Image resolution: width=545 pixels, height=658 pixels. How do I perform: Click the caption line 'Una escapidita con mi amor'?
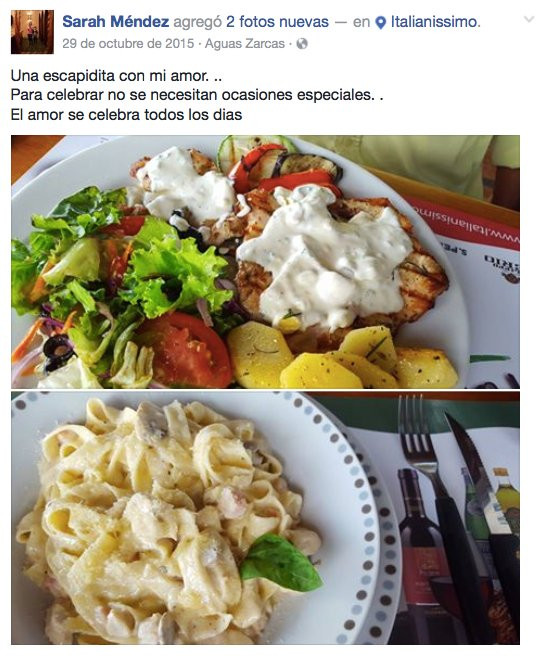116,76
